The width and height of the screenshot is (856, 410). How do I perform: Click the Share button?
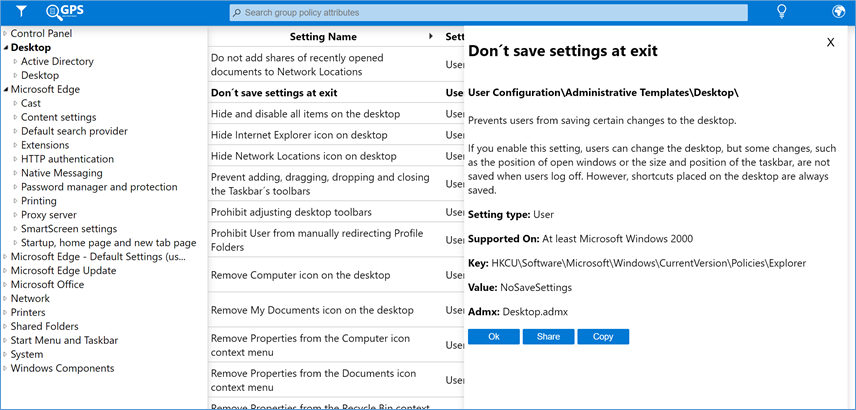tap(548, 337)
